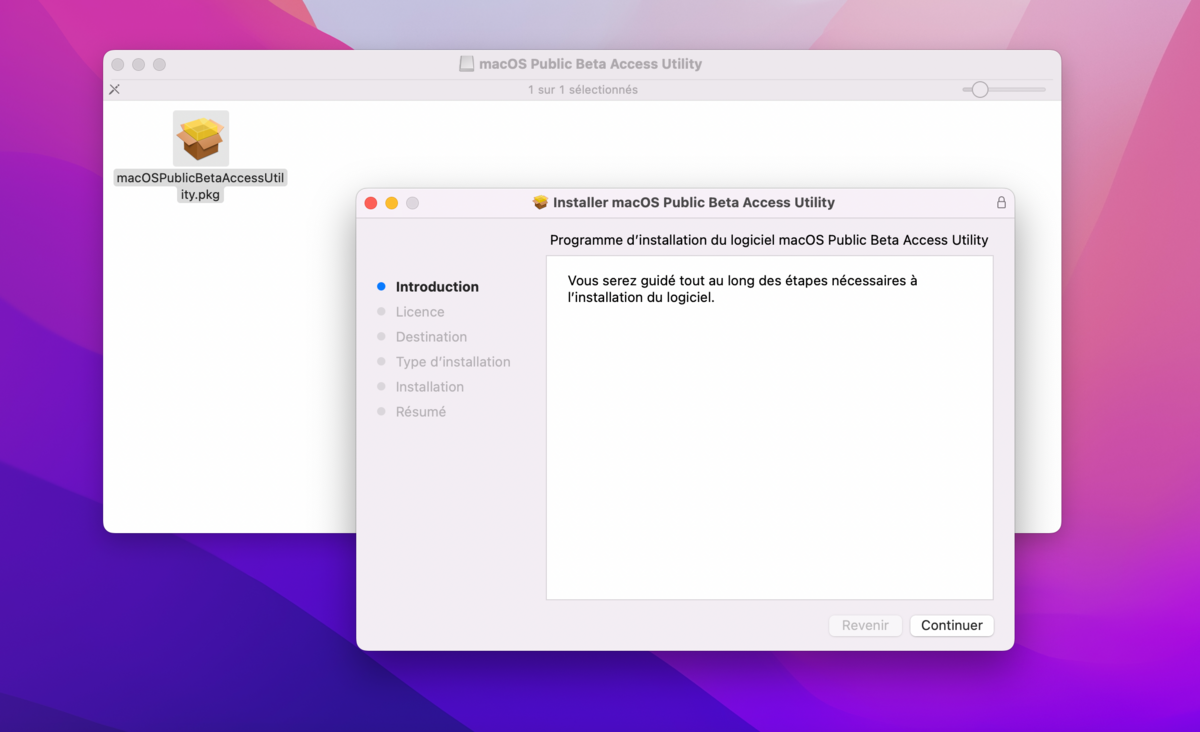Viewport: 1200px width, 732px height.
Task: Select the Licence step in sidebar
Action: pyautogui.click(x=420, y=312)
